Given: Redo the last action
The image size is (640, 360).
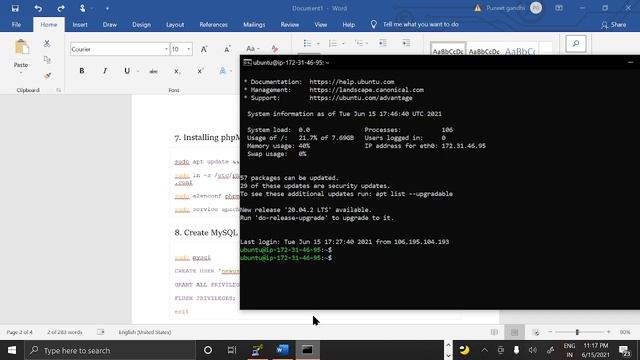Looking at the screenshot, I should [61, 8].
